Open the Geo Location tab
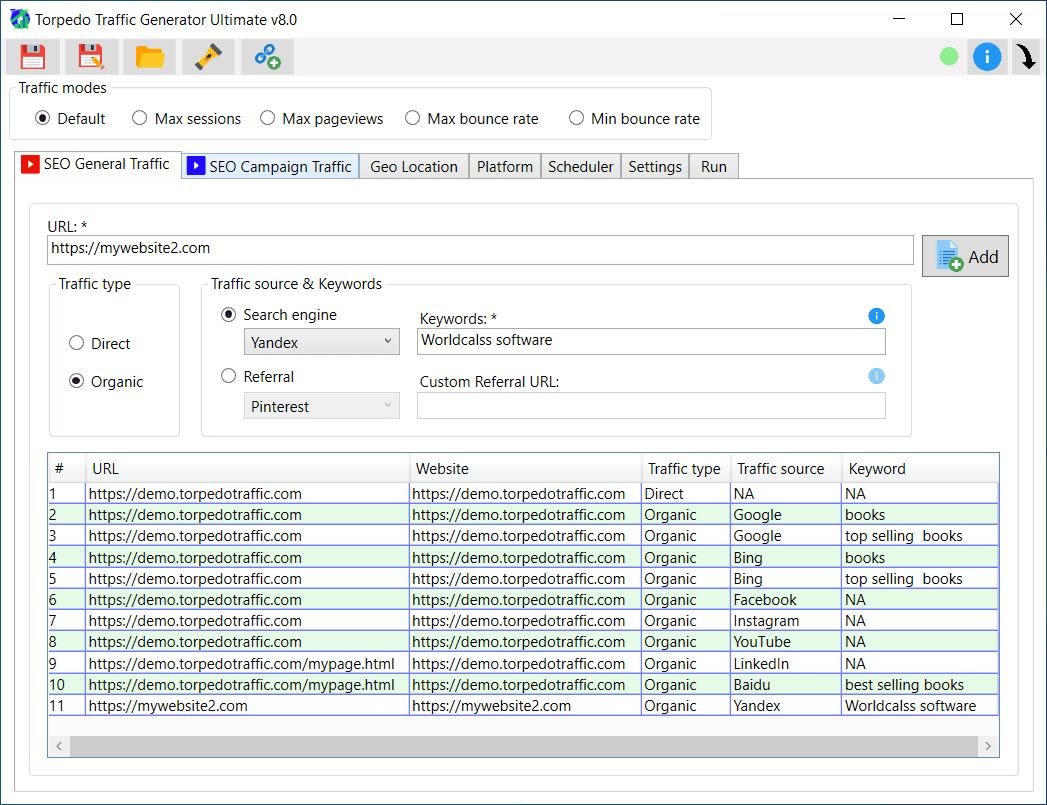1047x805 pixels. pyautogui.click(x=414, y=166)
